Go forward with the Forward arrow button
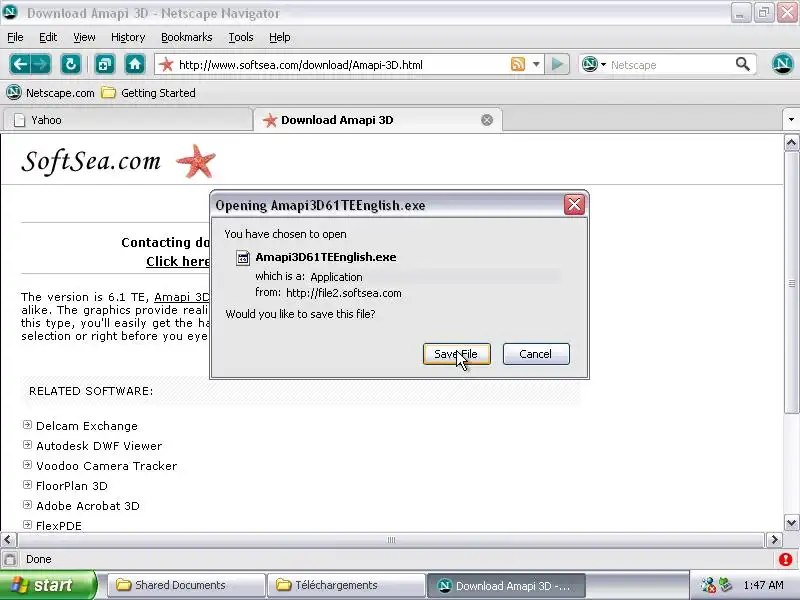 pyautogui.click(x=40, y=64)
